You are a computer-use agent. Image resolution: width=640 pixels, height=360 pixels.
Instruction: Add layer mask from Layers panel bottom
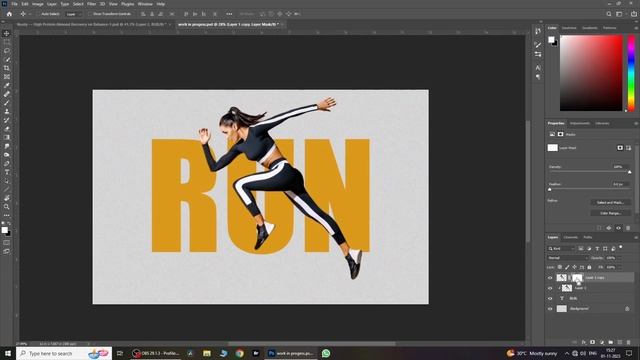click(x=593, y=342)
